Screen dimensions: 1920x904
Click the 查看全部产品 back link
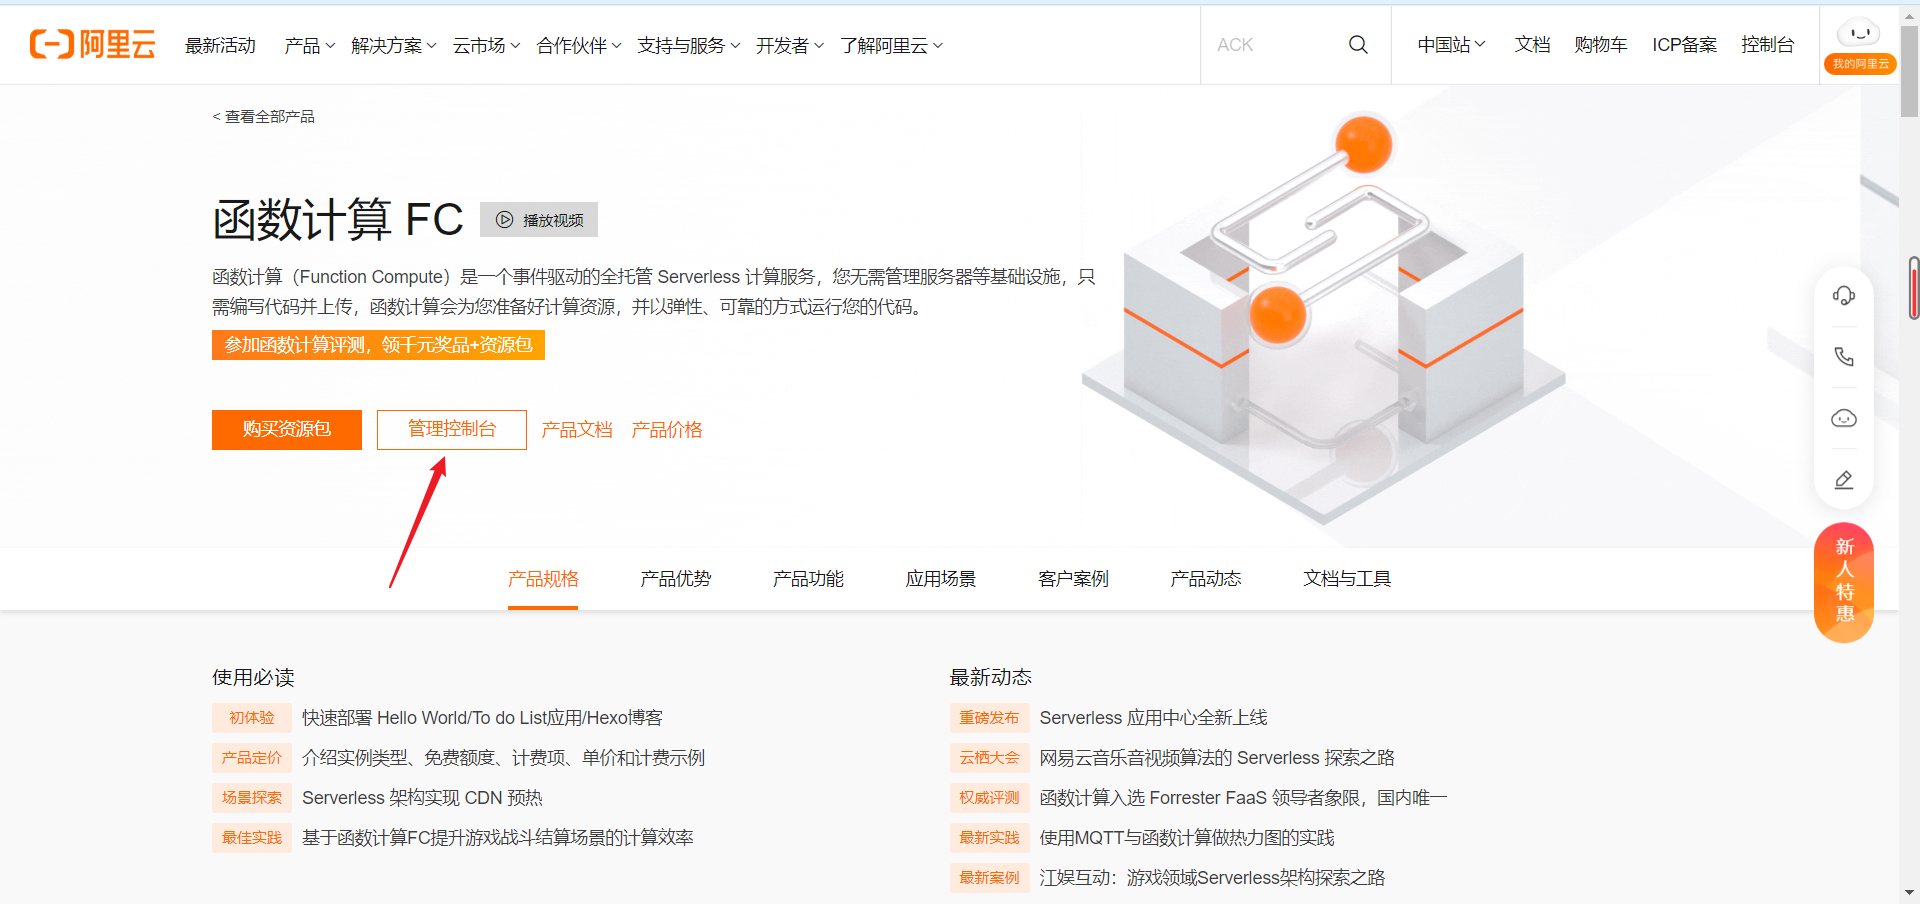(x=263, y=117)
